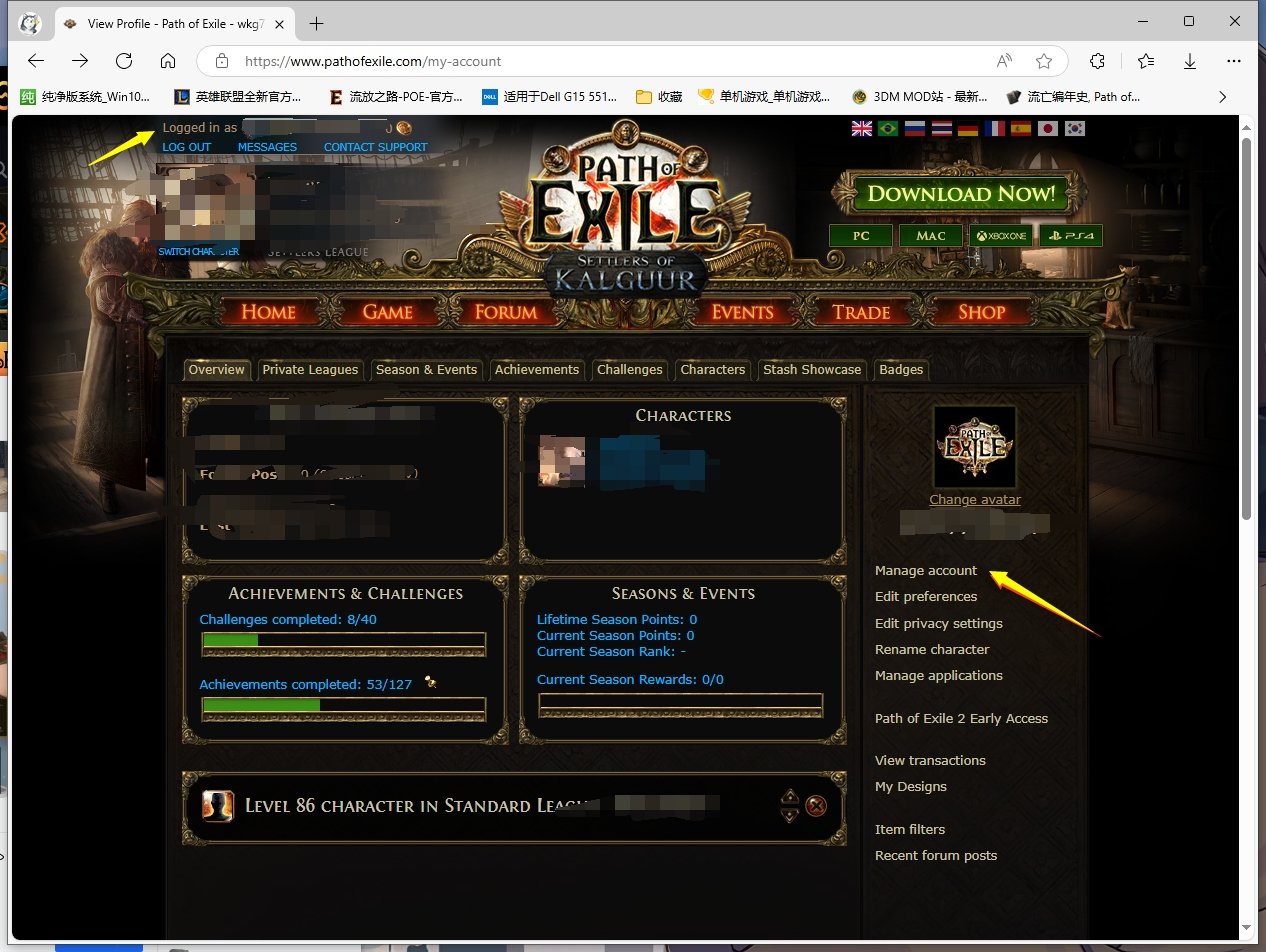Open the favorites list icon

point(1146,61)
